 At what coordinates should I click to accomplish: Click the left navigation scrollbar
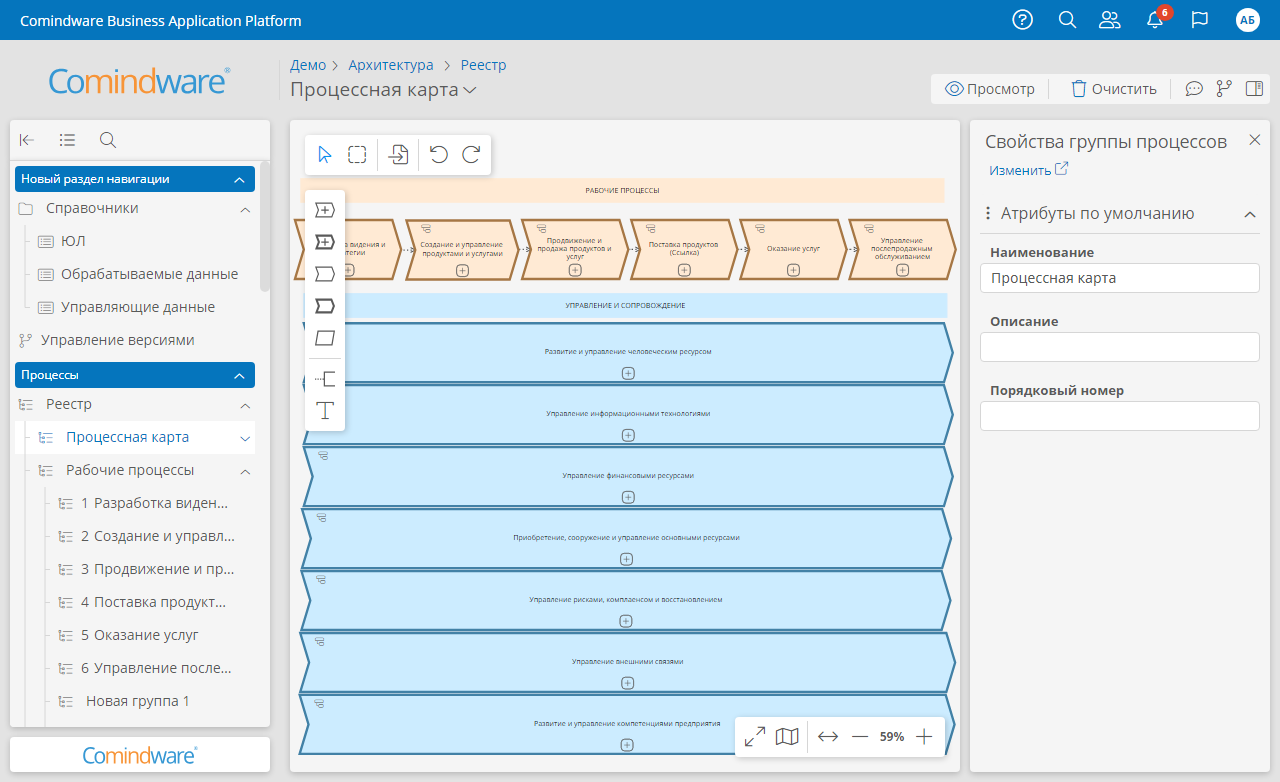pos(264,226)
